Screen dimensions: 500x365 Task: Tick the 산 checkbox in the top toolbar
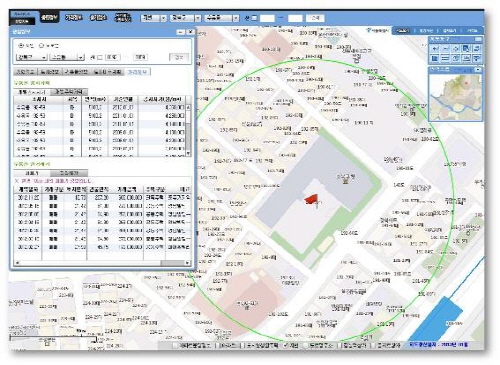tap(254, 18)
